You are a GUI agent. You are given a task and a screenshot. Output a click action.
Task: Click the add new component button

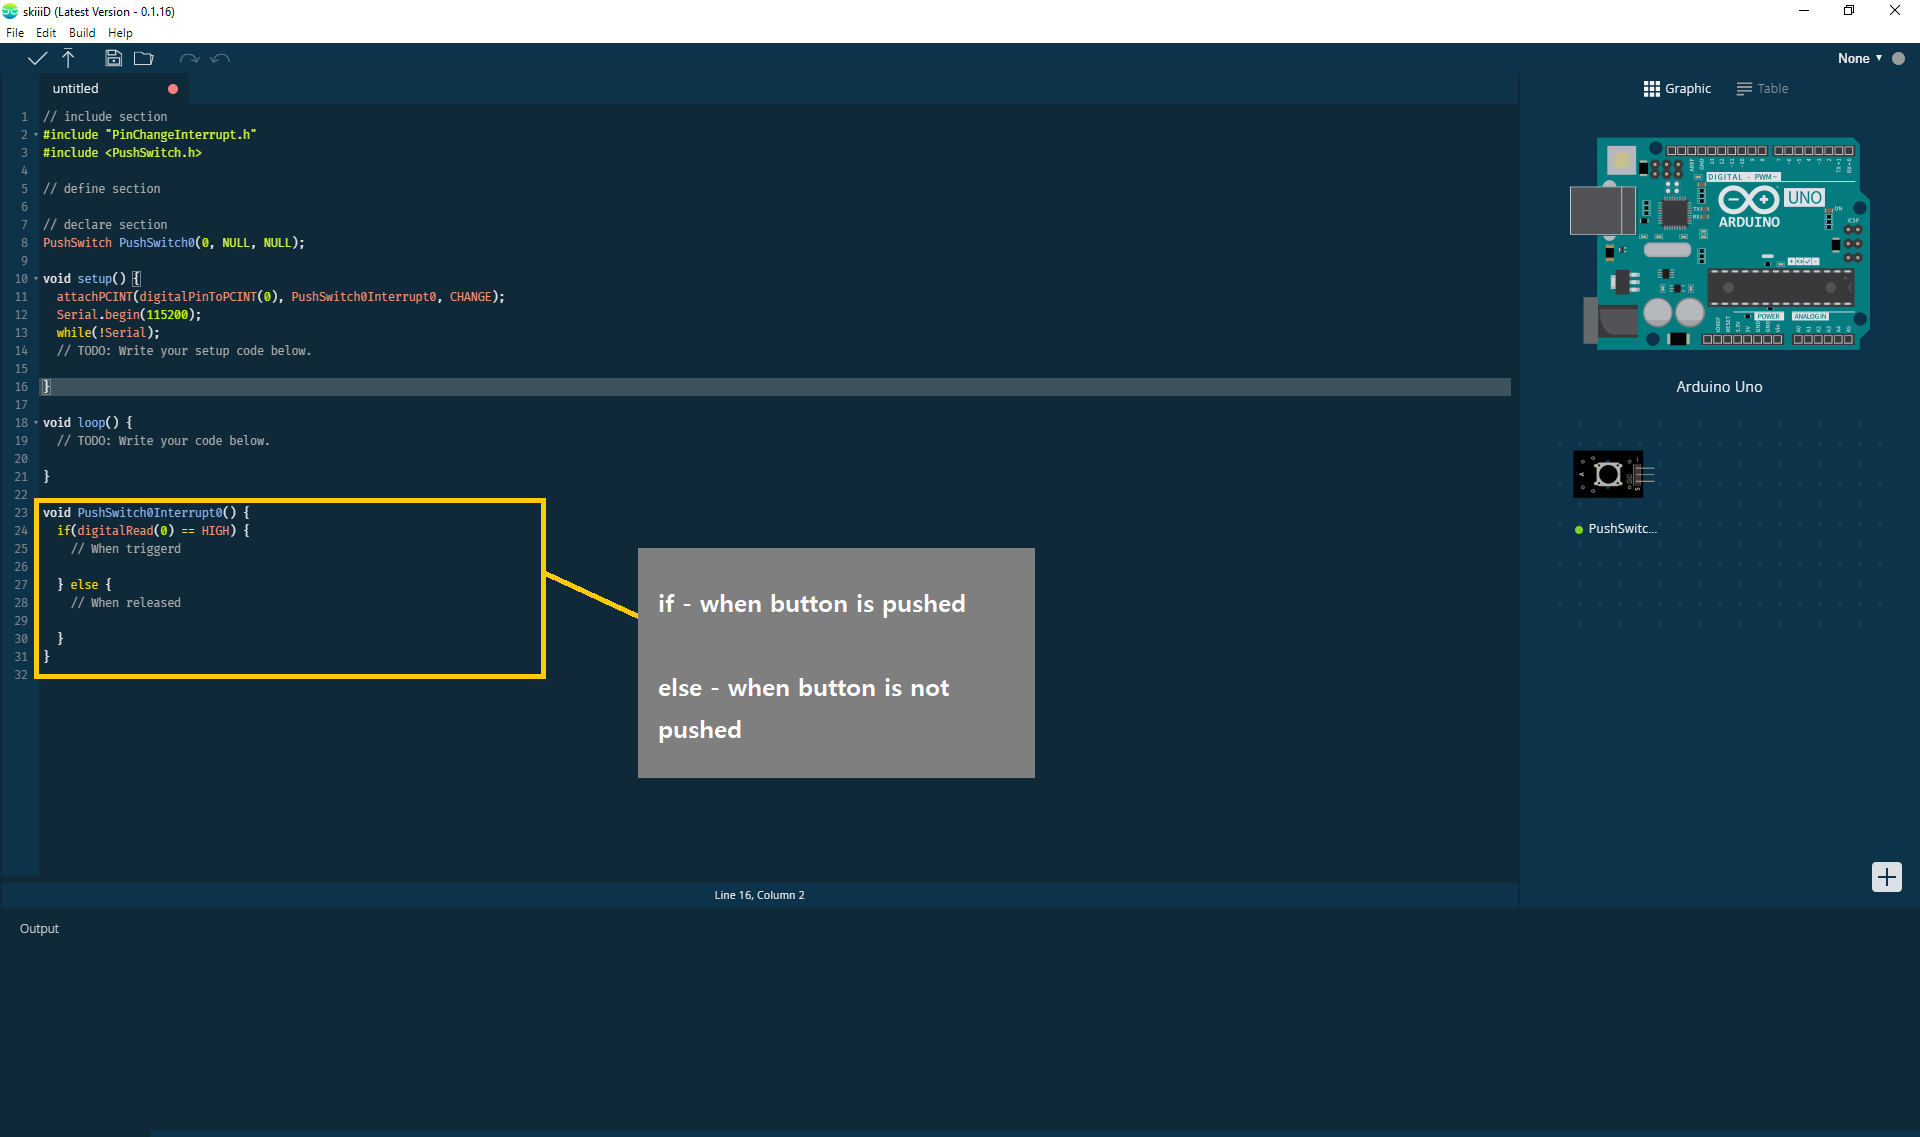(1888, 877)
